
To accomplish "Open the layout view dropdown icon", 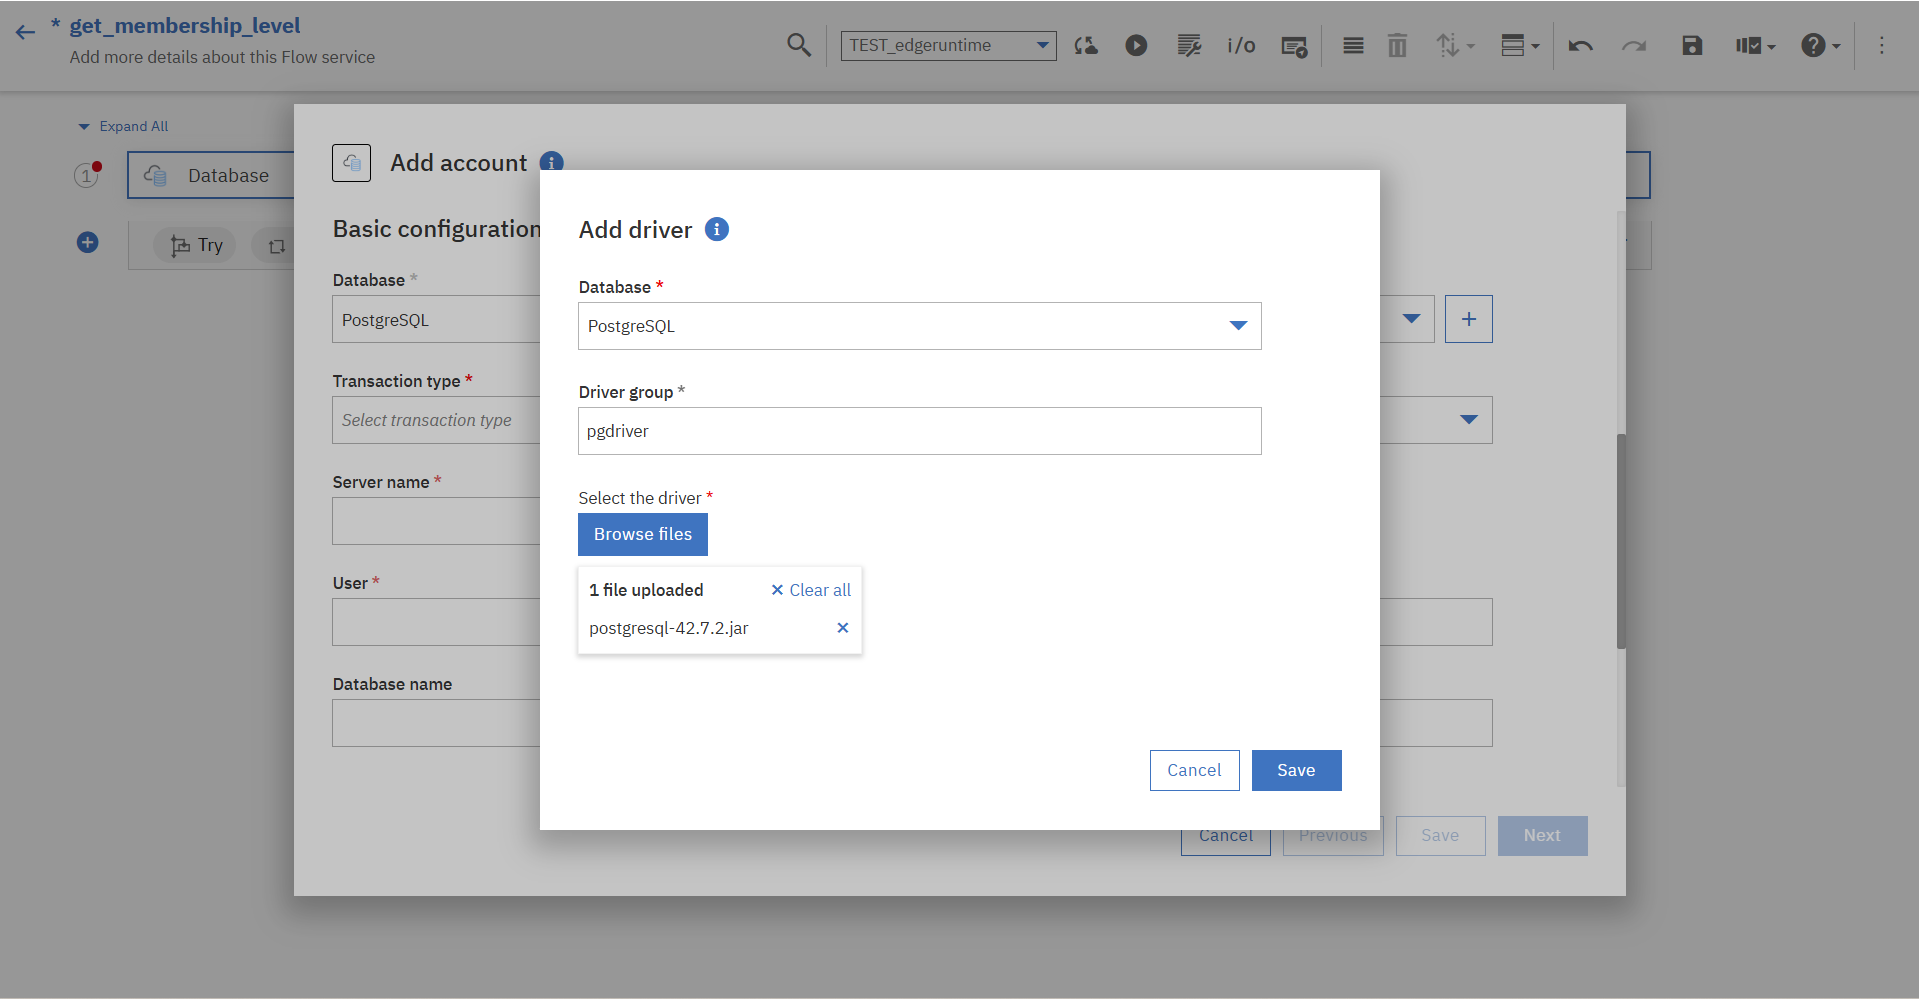I will pyautogui.click(x=1520, y=45).
